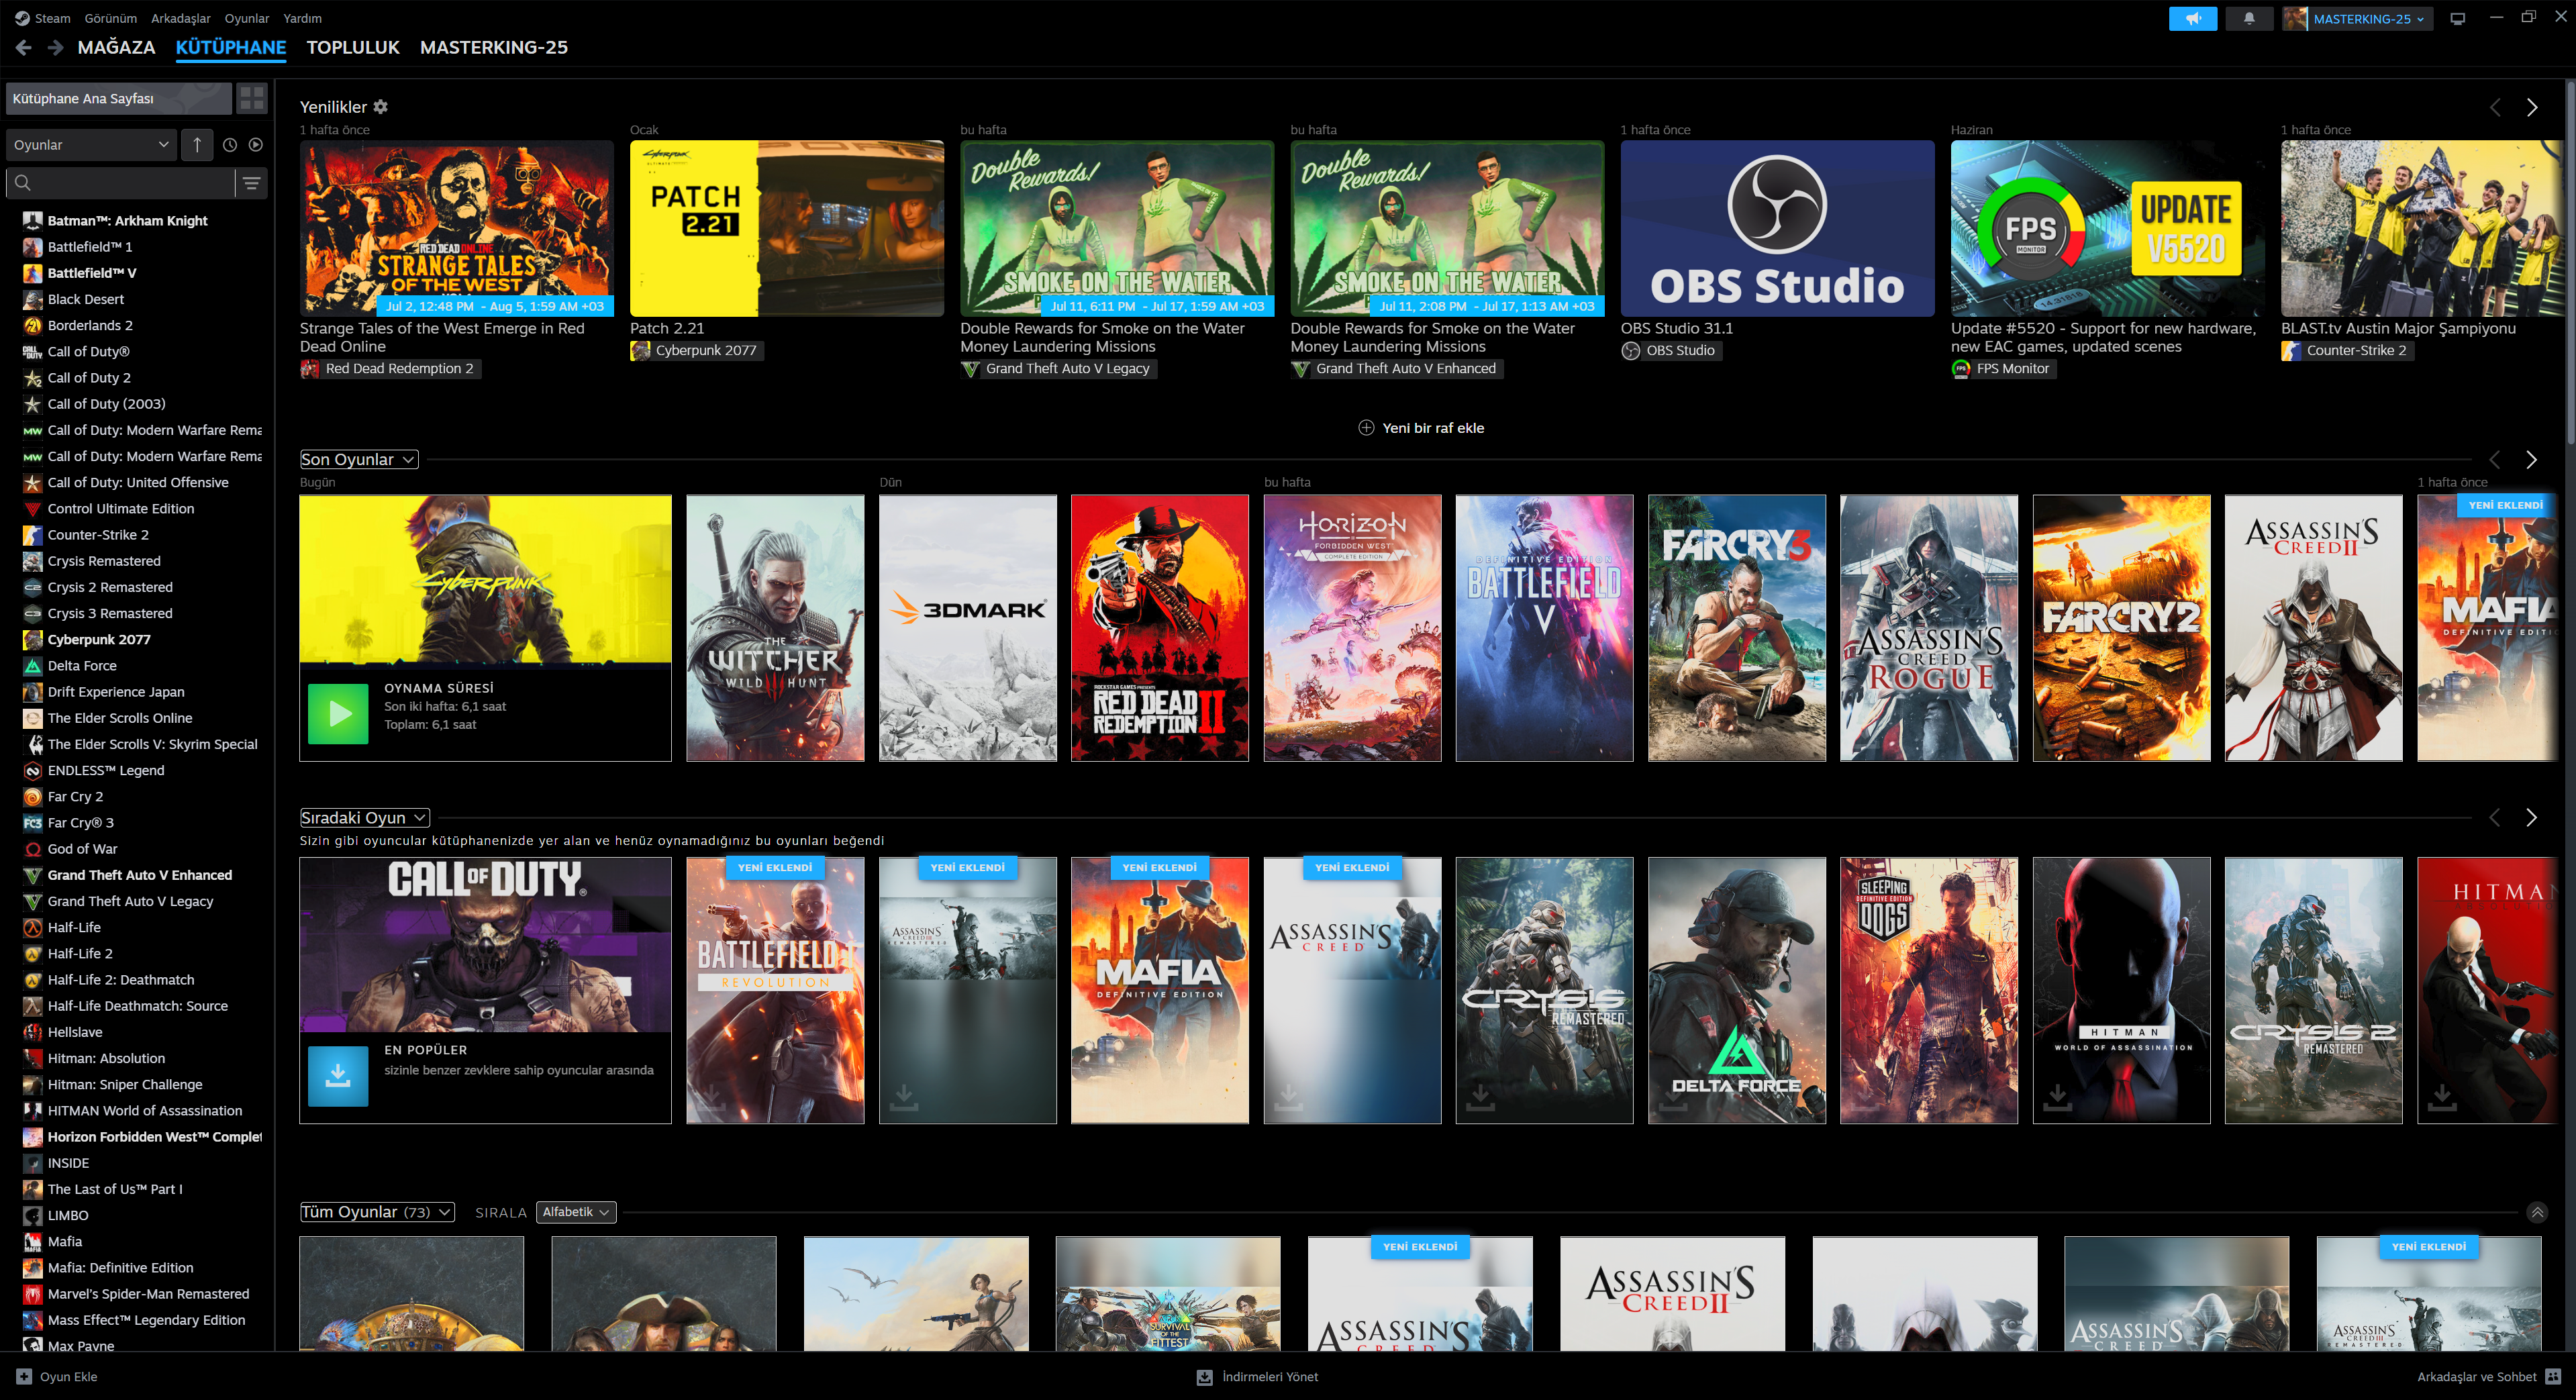This screenshot has height=1400, width=2576.
Task: Collapse Tüm Oyunlar shelf with double chevron
Action: (2537, 1212)
